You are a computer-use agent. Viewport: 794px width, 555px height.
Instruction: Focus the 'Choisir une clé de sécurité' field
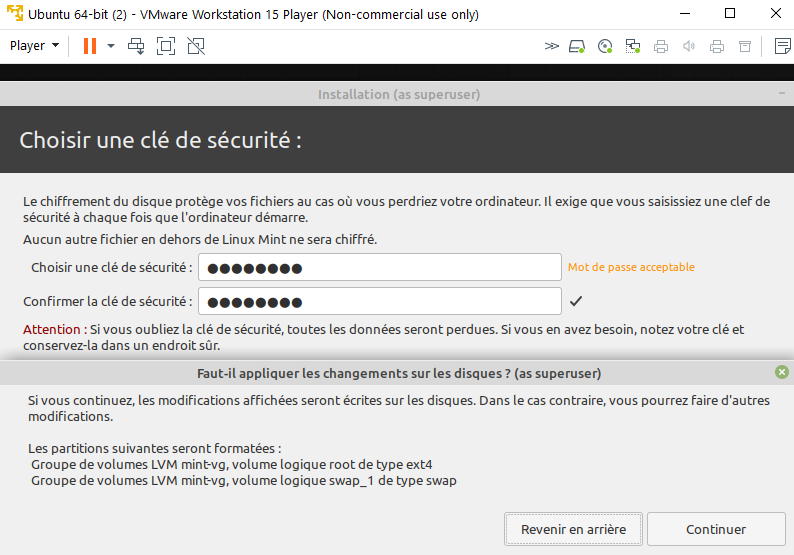click(380, 267)
